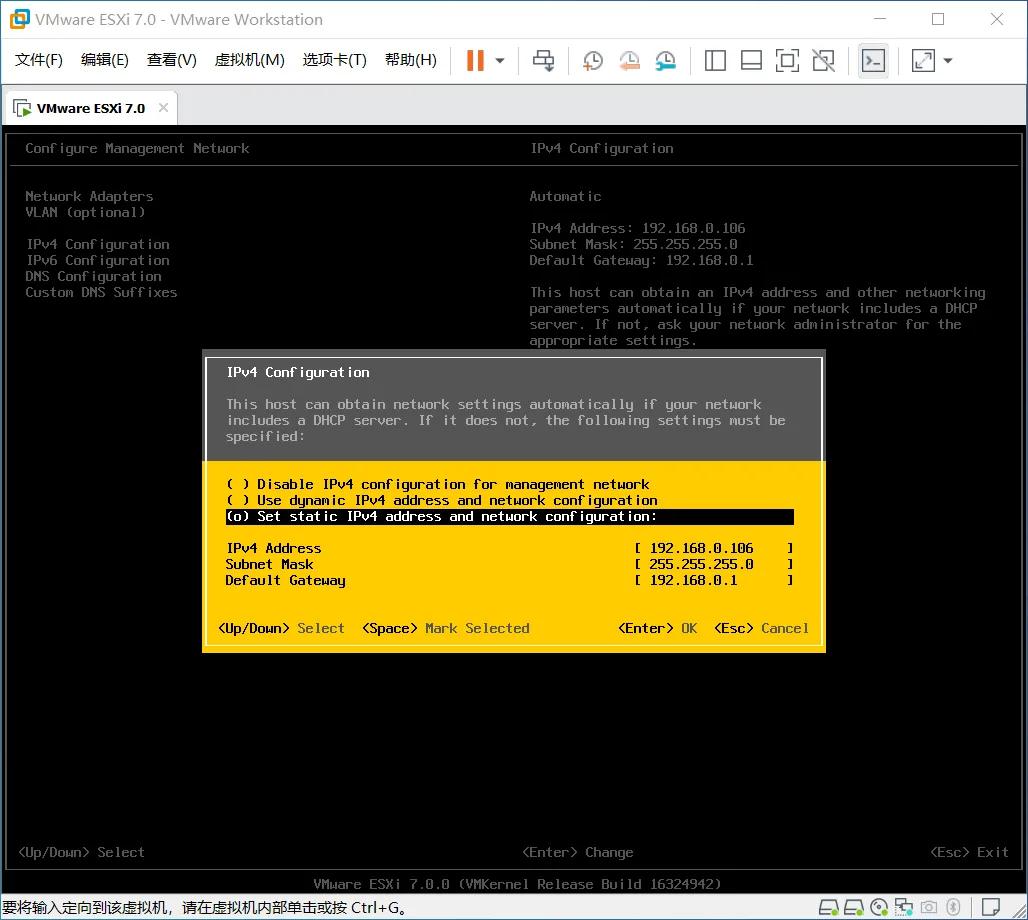Select the Disable IPv4 configuration radio option
The height and width of the screenshot is (920, 1028).
430,484
